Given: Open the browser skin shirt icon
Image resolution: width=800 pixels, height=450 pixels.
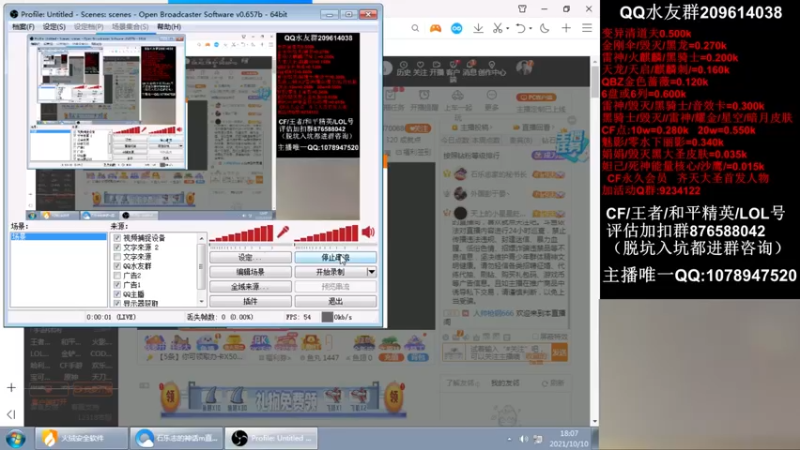Looking at the screenshot, I should [522, 9].
